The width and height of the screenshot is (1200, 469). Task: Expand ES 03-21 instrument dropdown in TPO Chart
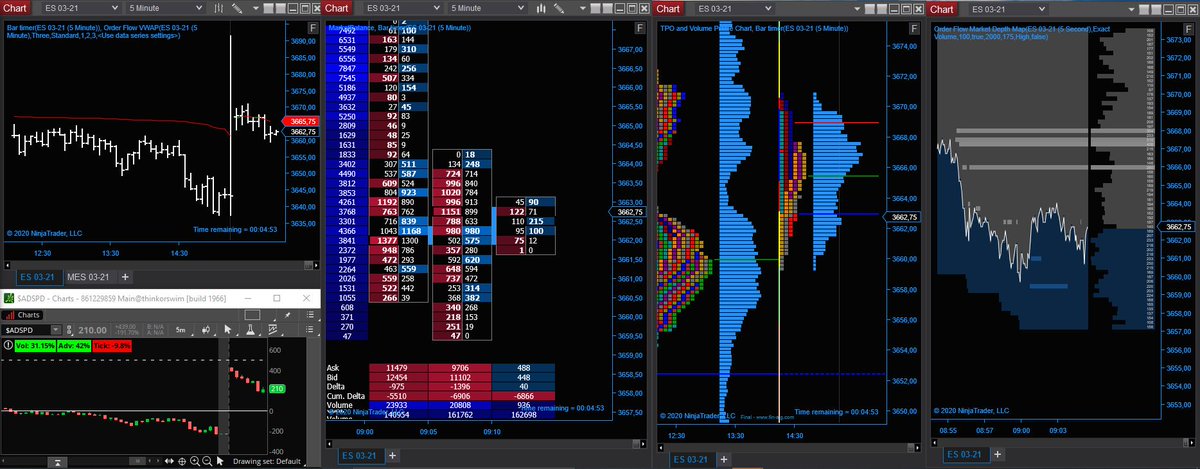(768, 9)
